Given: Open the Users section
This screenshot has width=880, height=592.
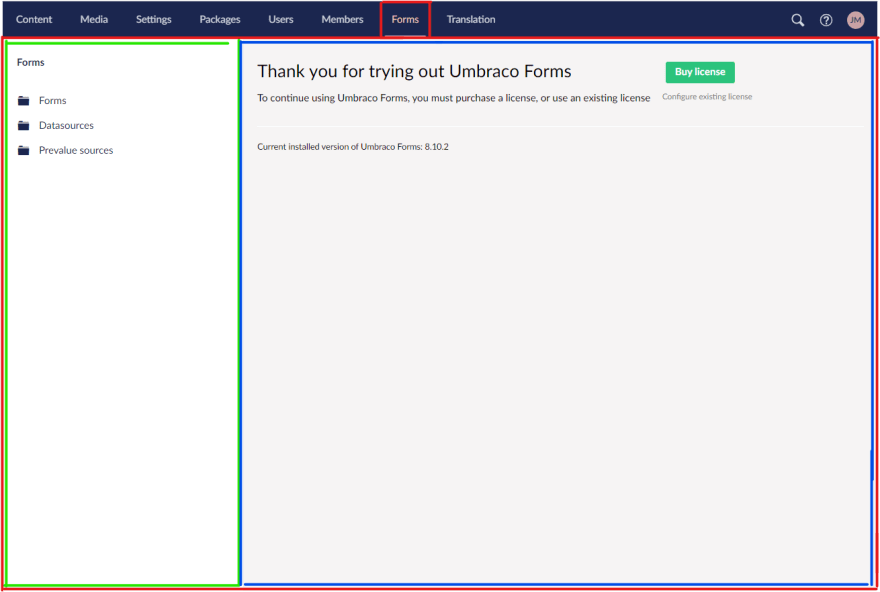Looking at the screenshot, I should point(281,19).
